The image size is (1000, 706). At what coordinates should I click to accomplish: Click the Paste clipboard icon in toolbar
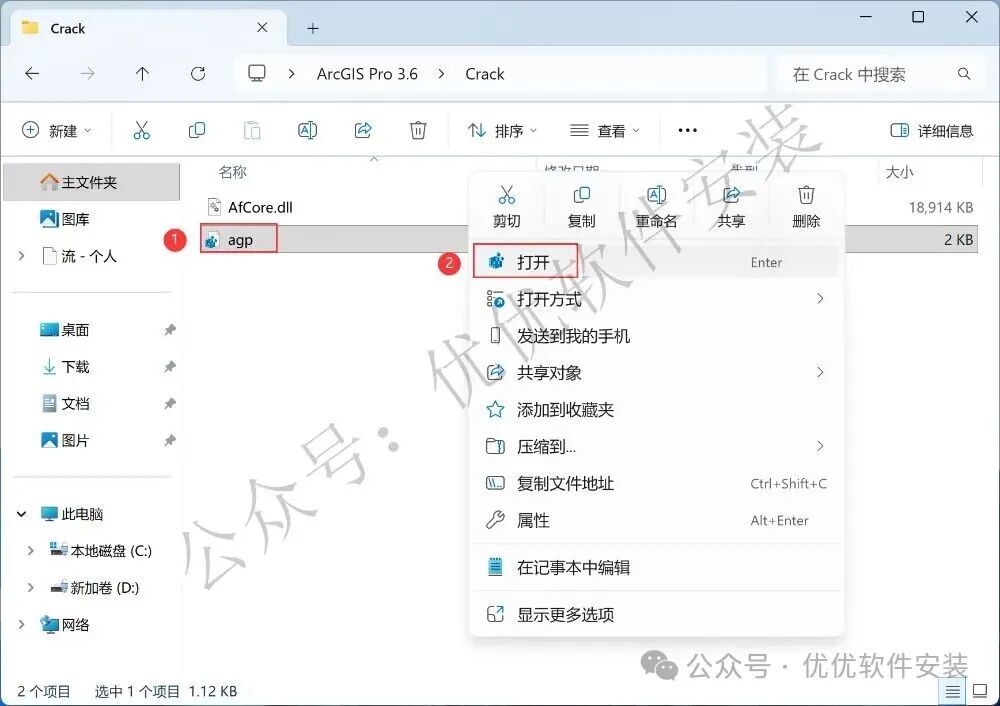click(x=252, y=131)
